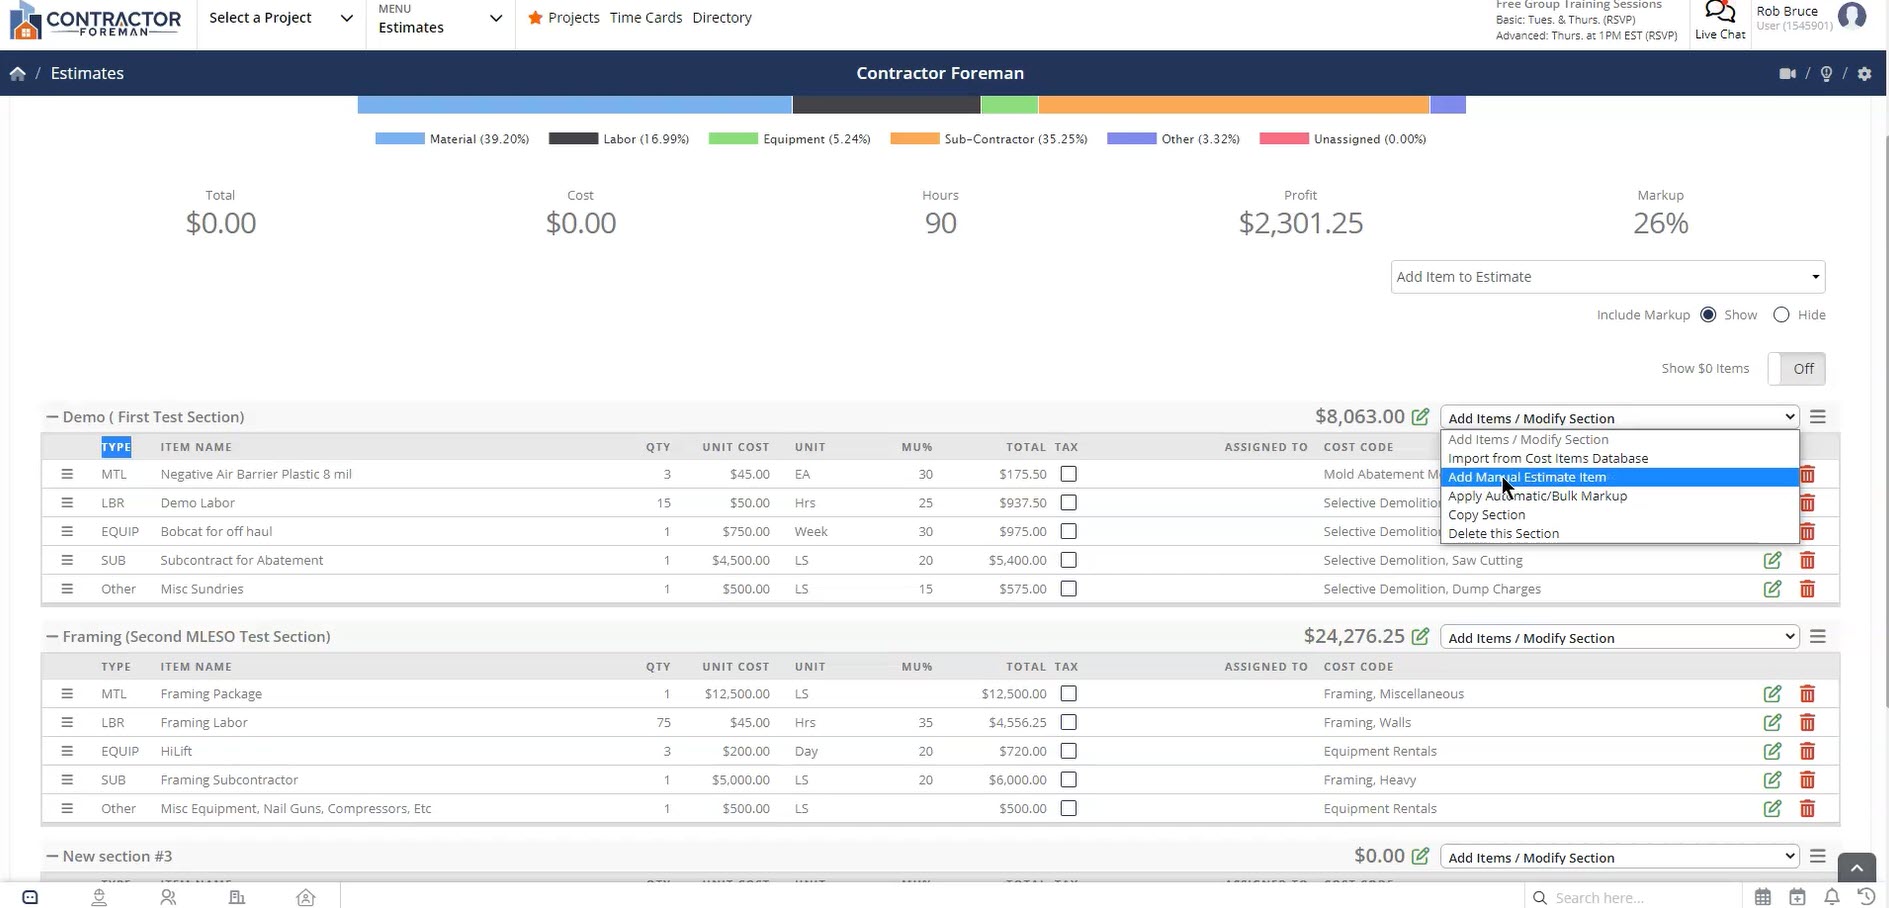The image size is (1889, 908).
Task: Select the Hide markup radio button
Action: pyautogui.click(x=1781, y=315)
